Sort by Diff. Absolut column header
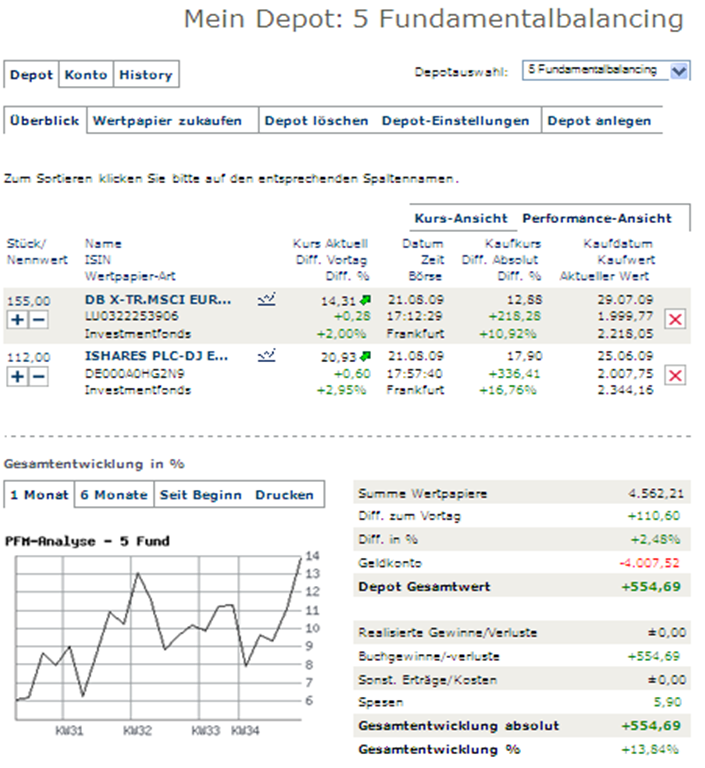Screen dimensions: 705x768 coord(500,260)
